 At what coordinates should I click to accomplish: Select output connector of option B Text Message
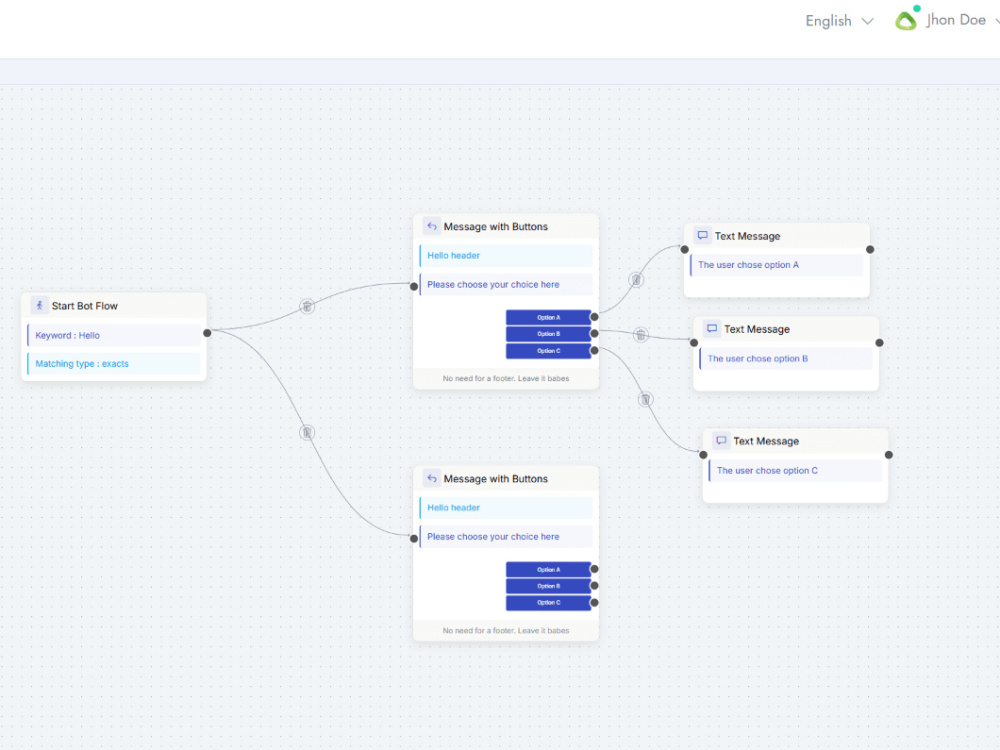point(879,342)
